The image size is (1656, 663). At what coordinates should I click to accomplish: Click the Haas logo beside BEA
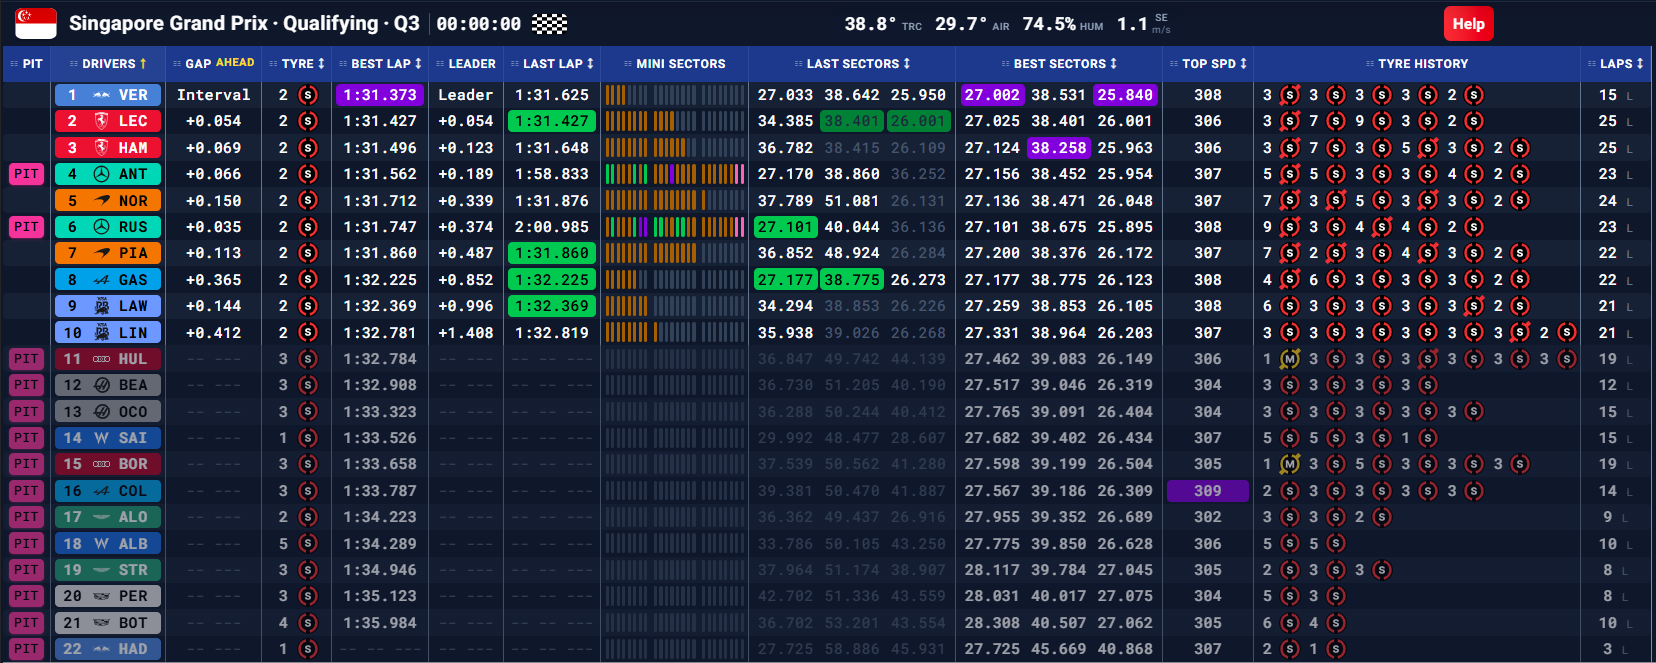tap(101, 385)
